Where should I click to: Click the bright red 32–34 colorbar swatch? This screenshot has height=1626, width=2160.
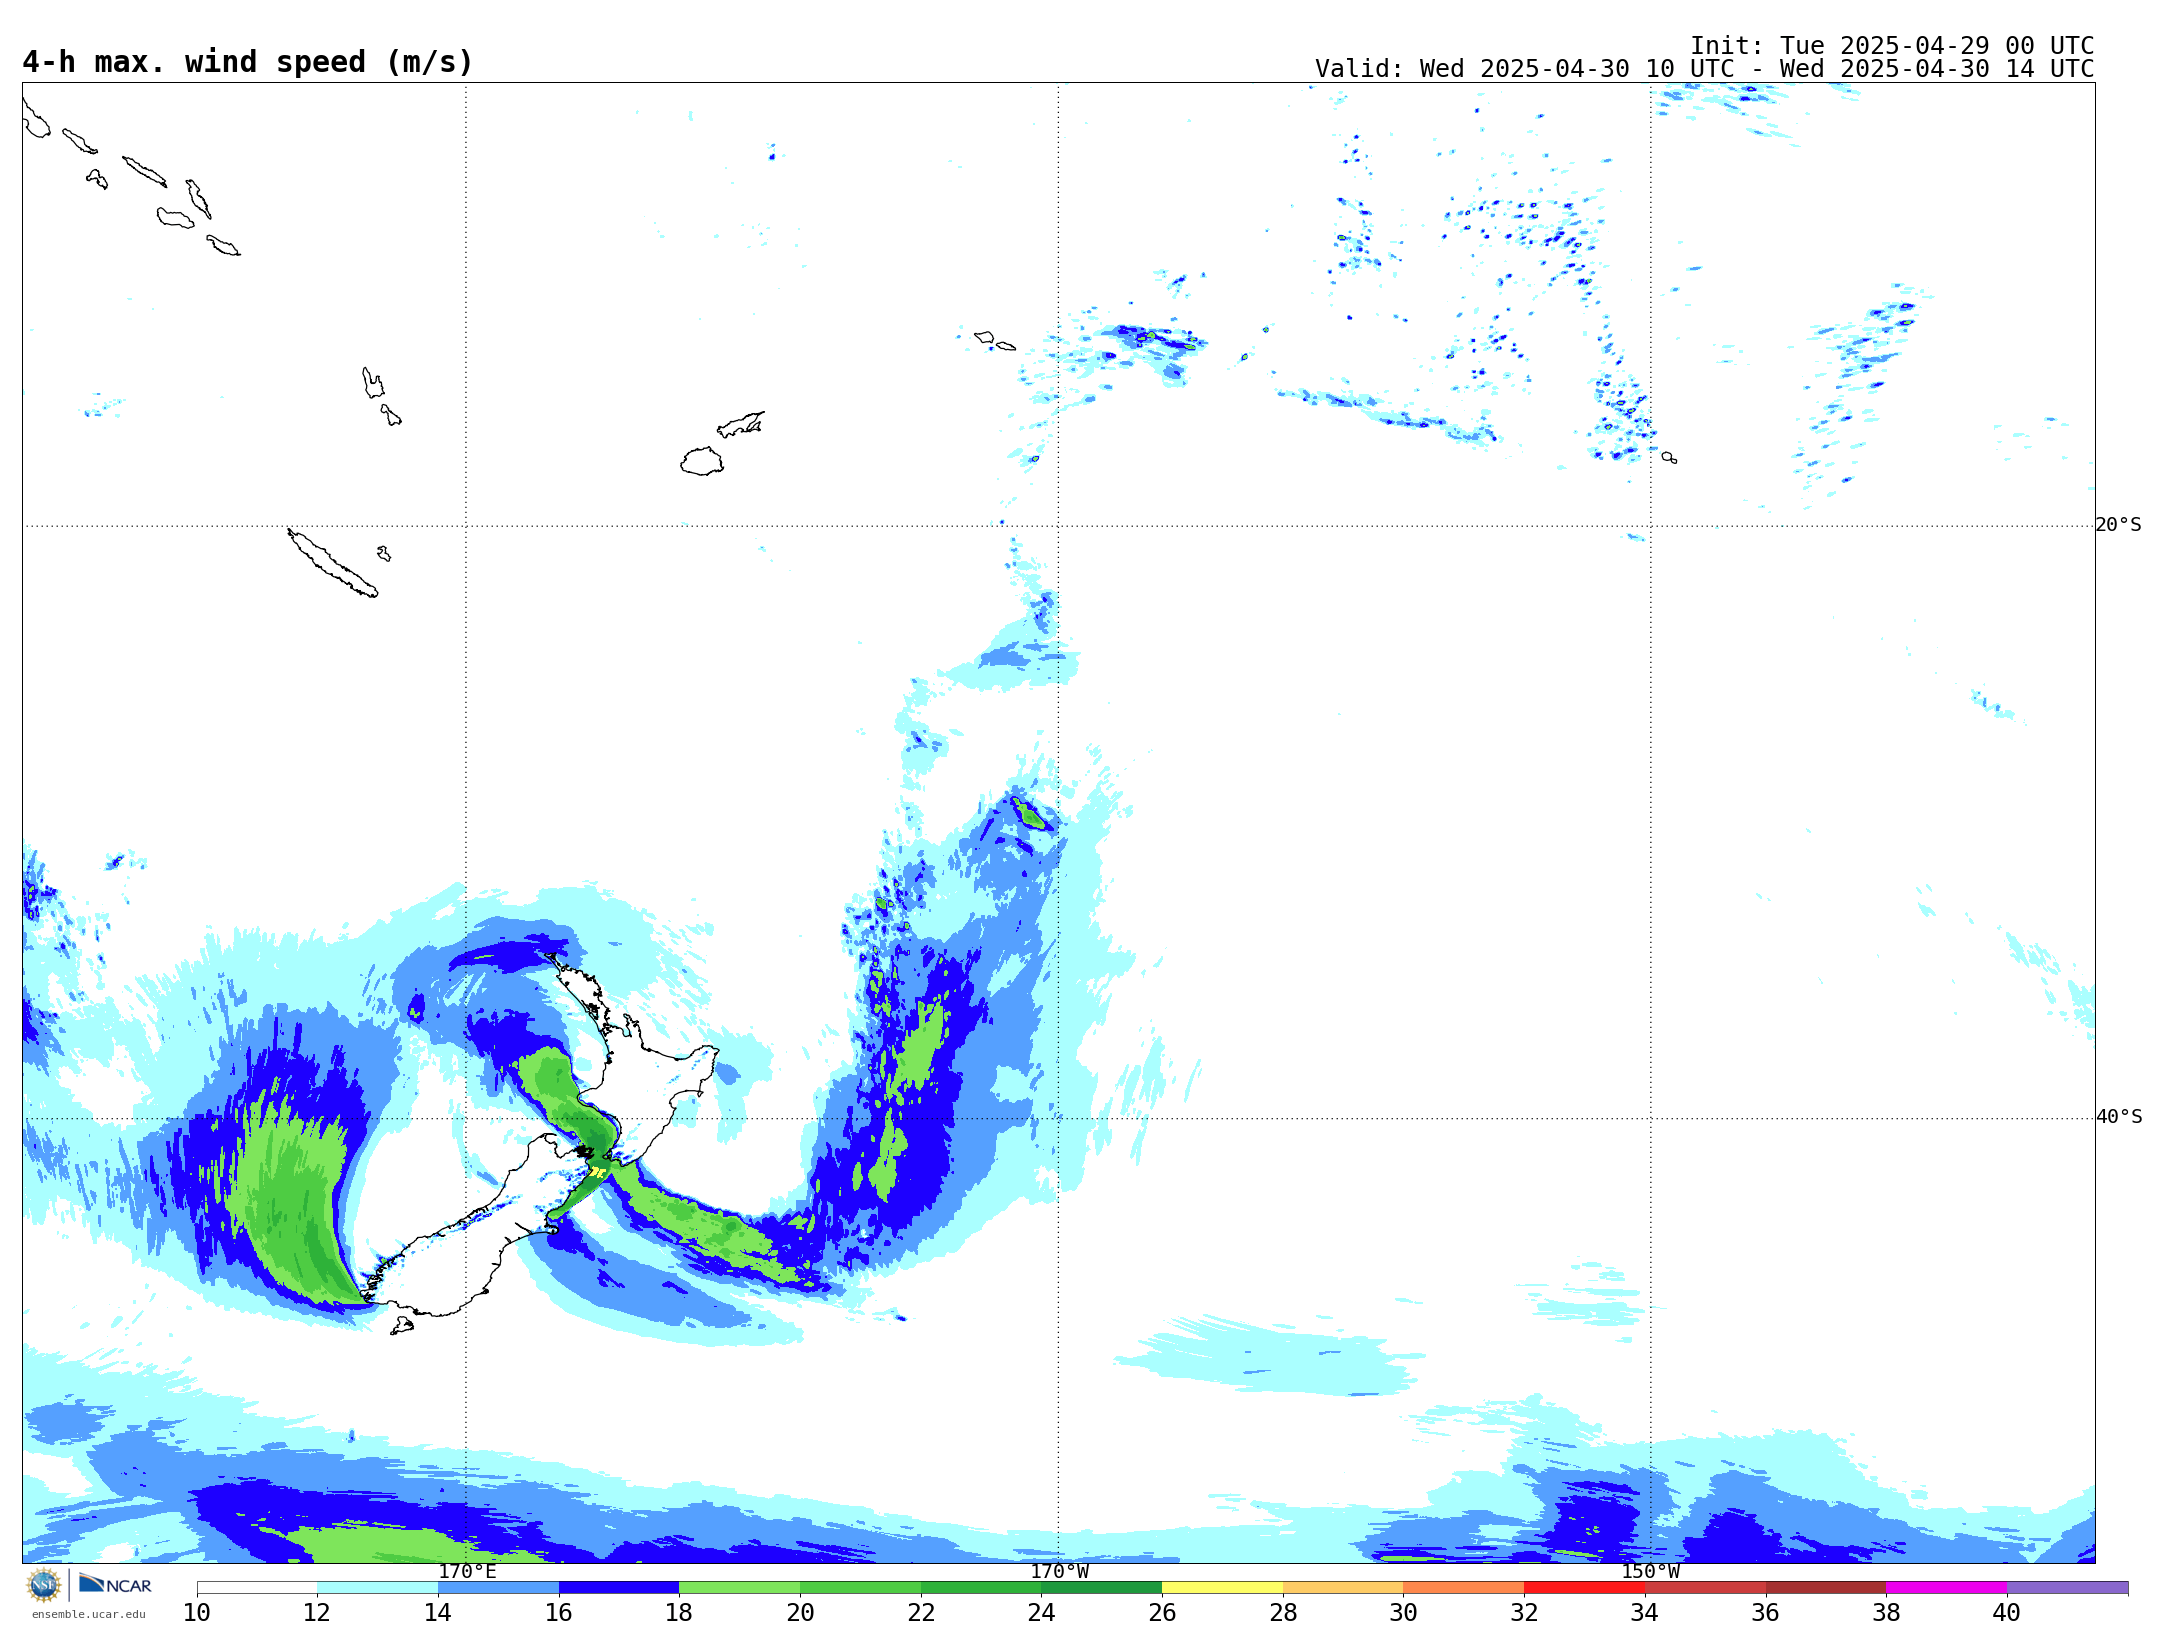pos(1584,1588)
